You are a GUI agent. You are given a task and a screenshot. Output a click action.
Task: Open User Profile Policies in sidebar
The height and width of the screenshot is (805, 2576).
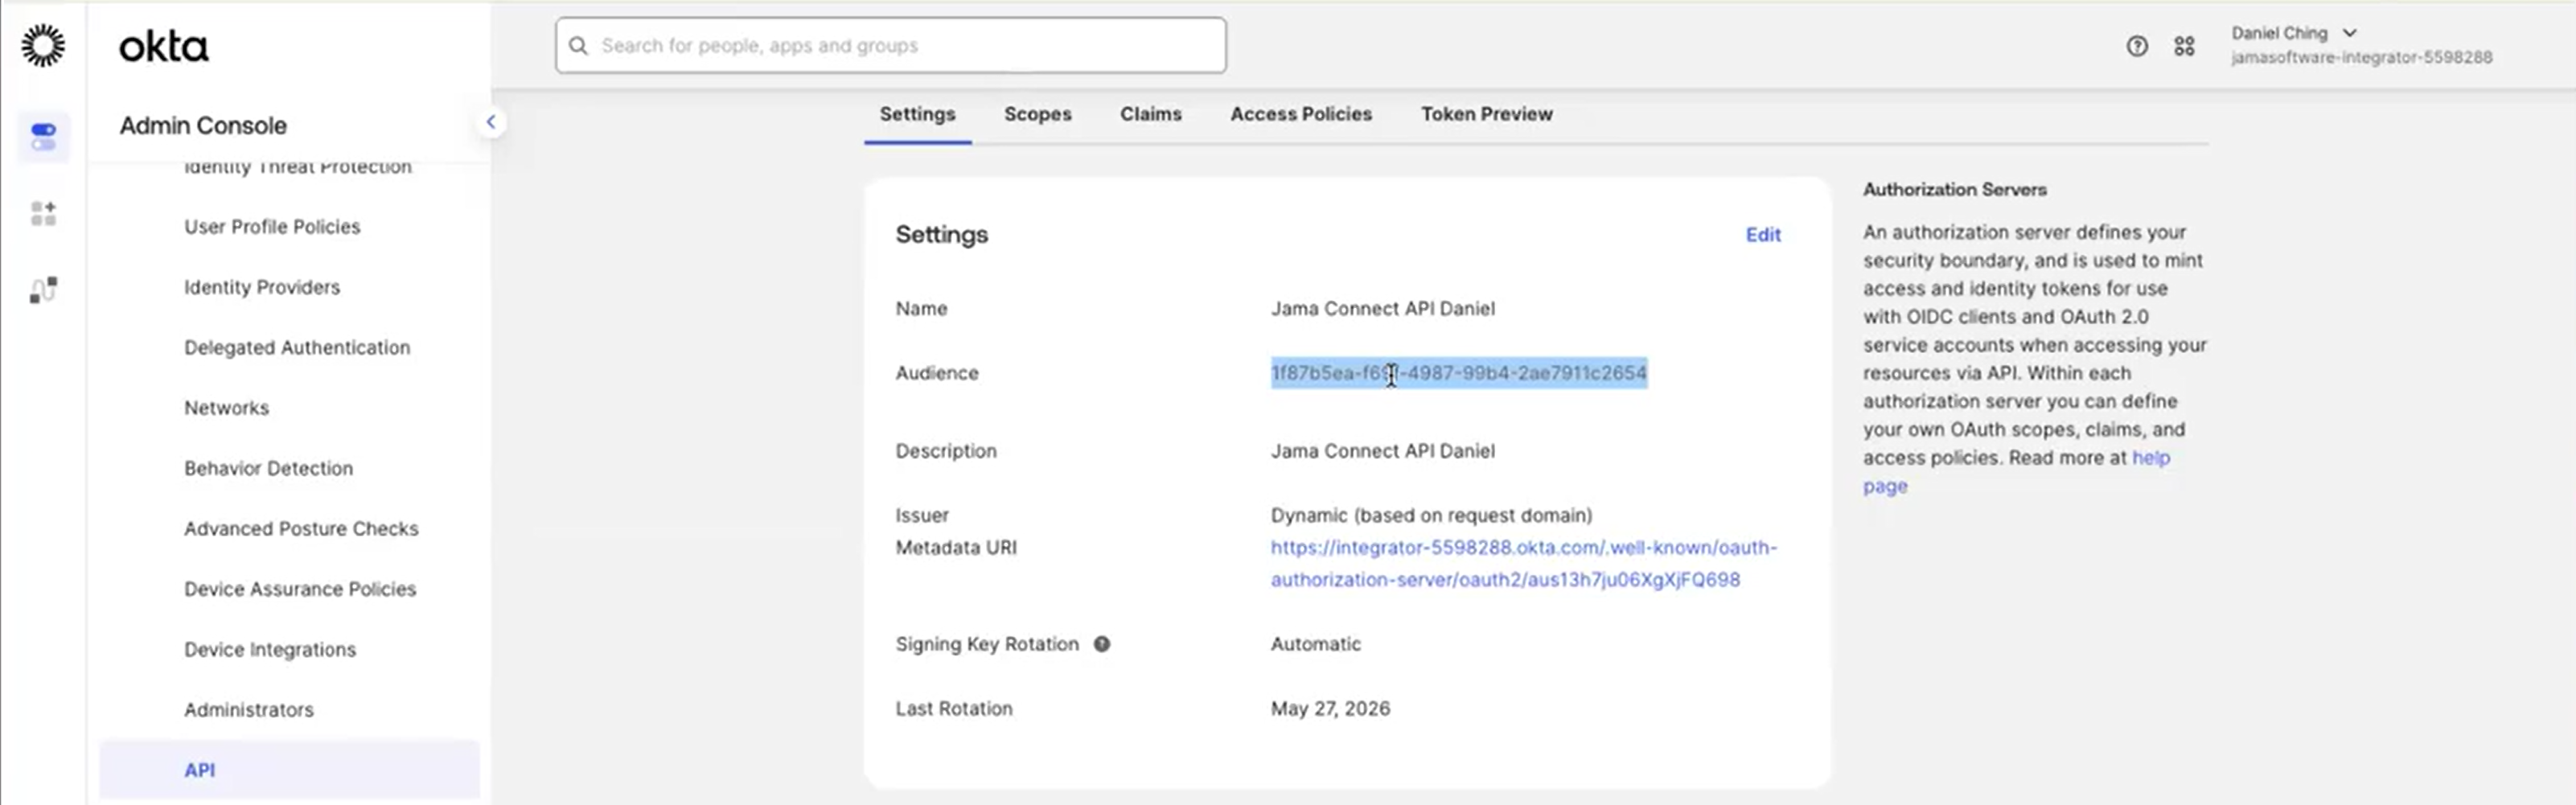[272, 227]
